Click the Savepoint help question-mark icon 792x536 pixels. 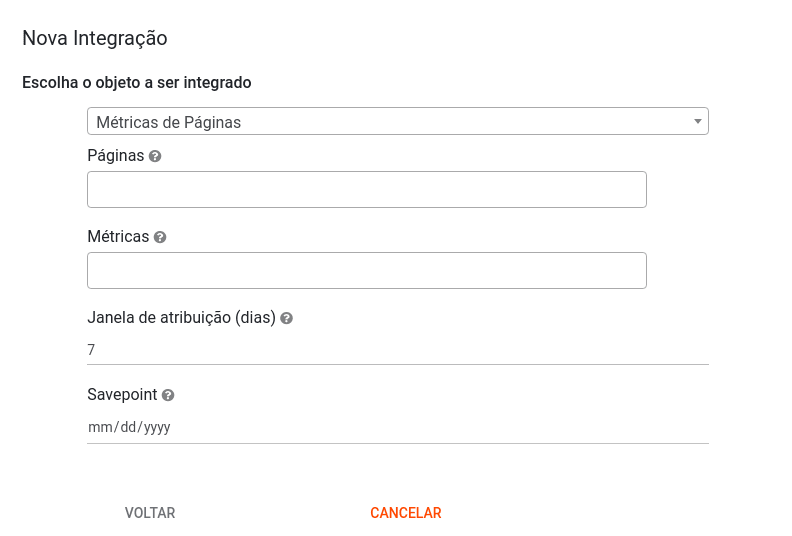click(x=168, y=396)
